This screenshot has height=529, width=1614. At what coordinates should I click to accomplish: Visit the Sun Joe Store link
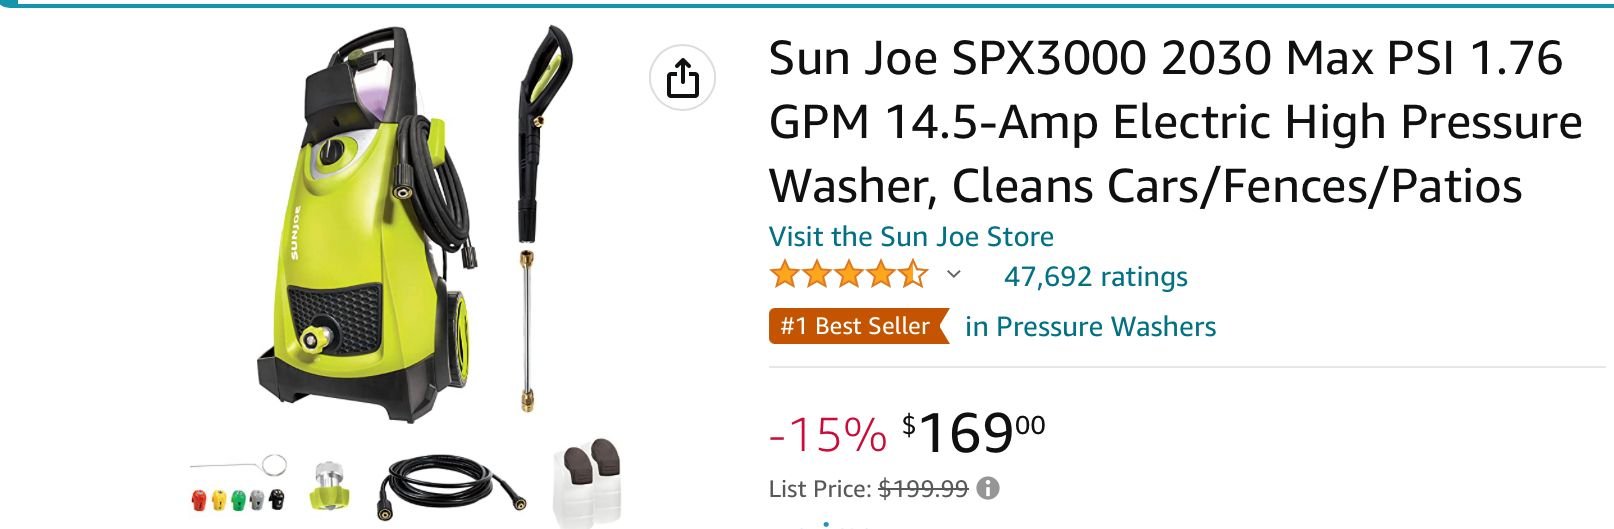coord(911,236)
